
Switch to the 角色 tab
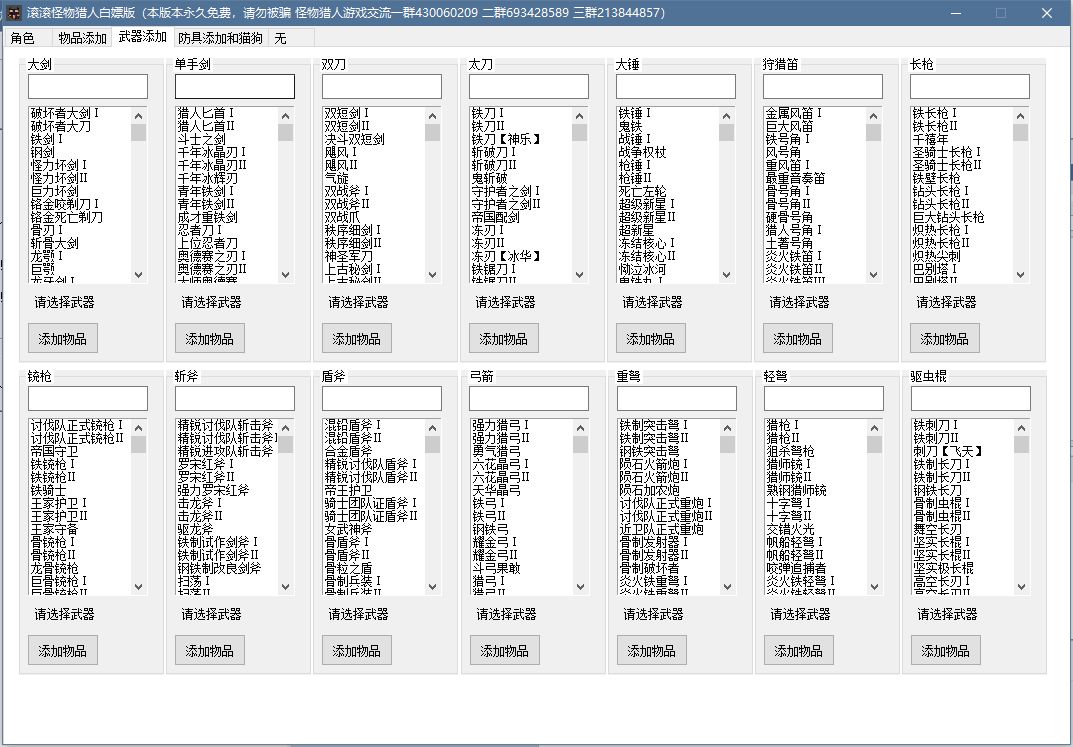click(x=23, y=38)
